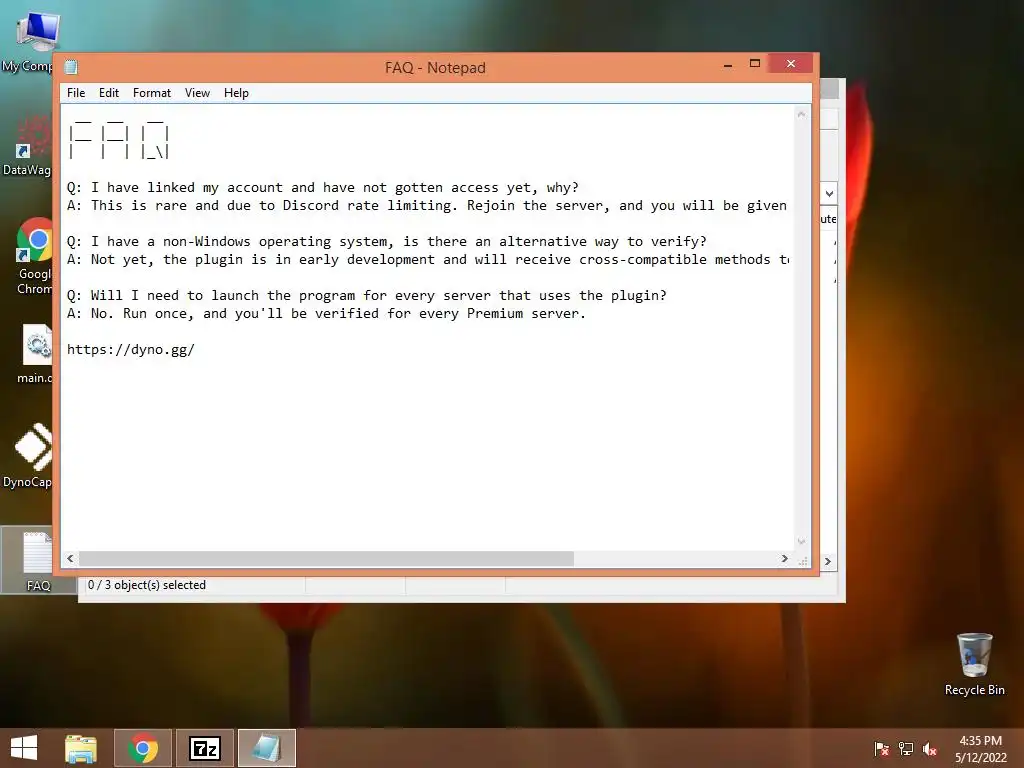The width and height of the screenshot is (1024, 768).
Task: Click the line about Discord rate limiting
Action: (x=427, y=206)
